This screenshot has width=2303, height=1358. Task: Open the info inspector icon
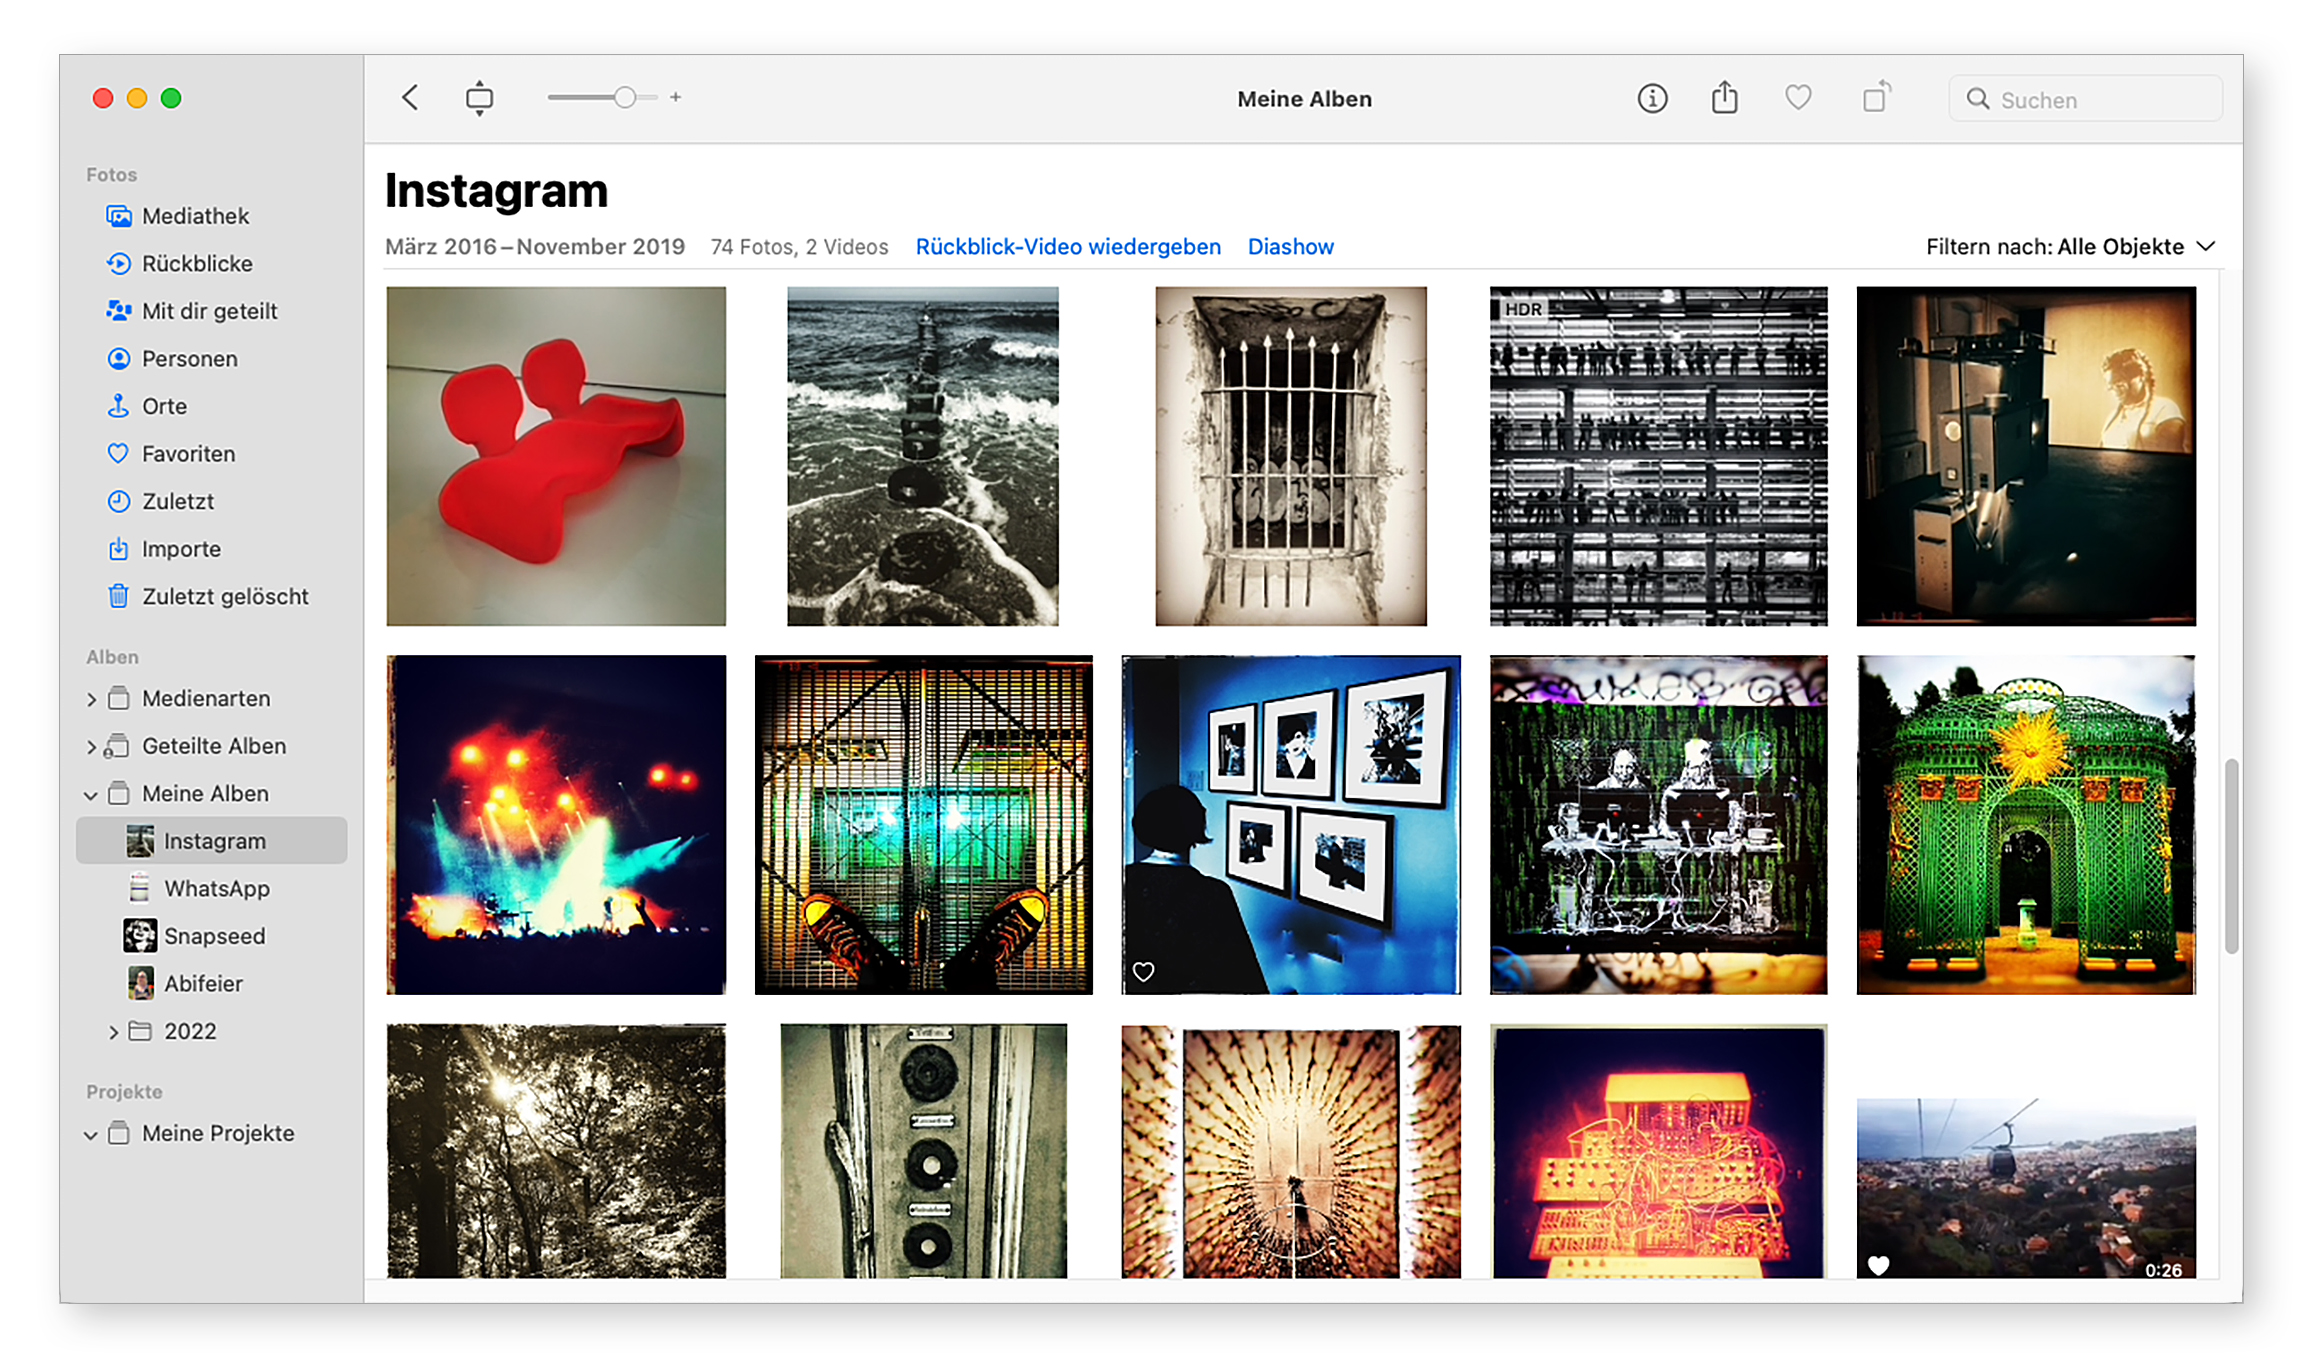click(1652, 98)
